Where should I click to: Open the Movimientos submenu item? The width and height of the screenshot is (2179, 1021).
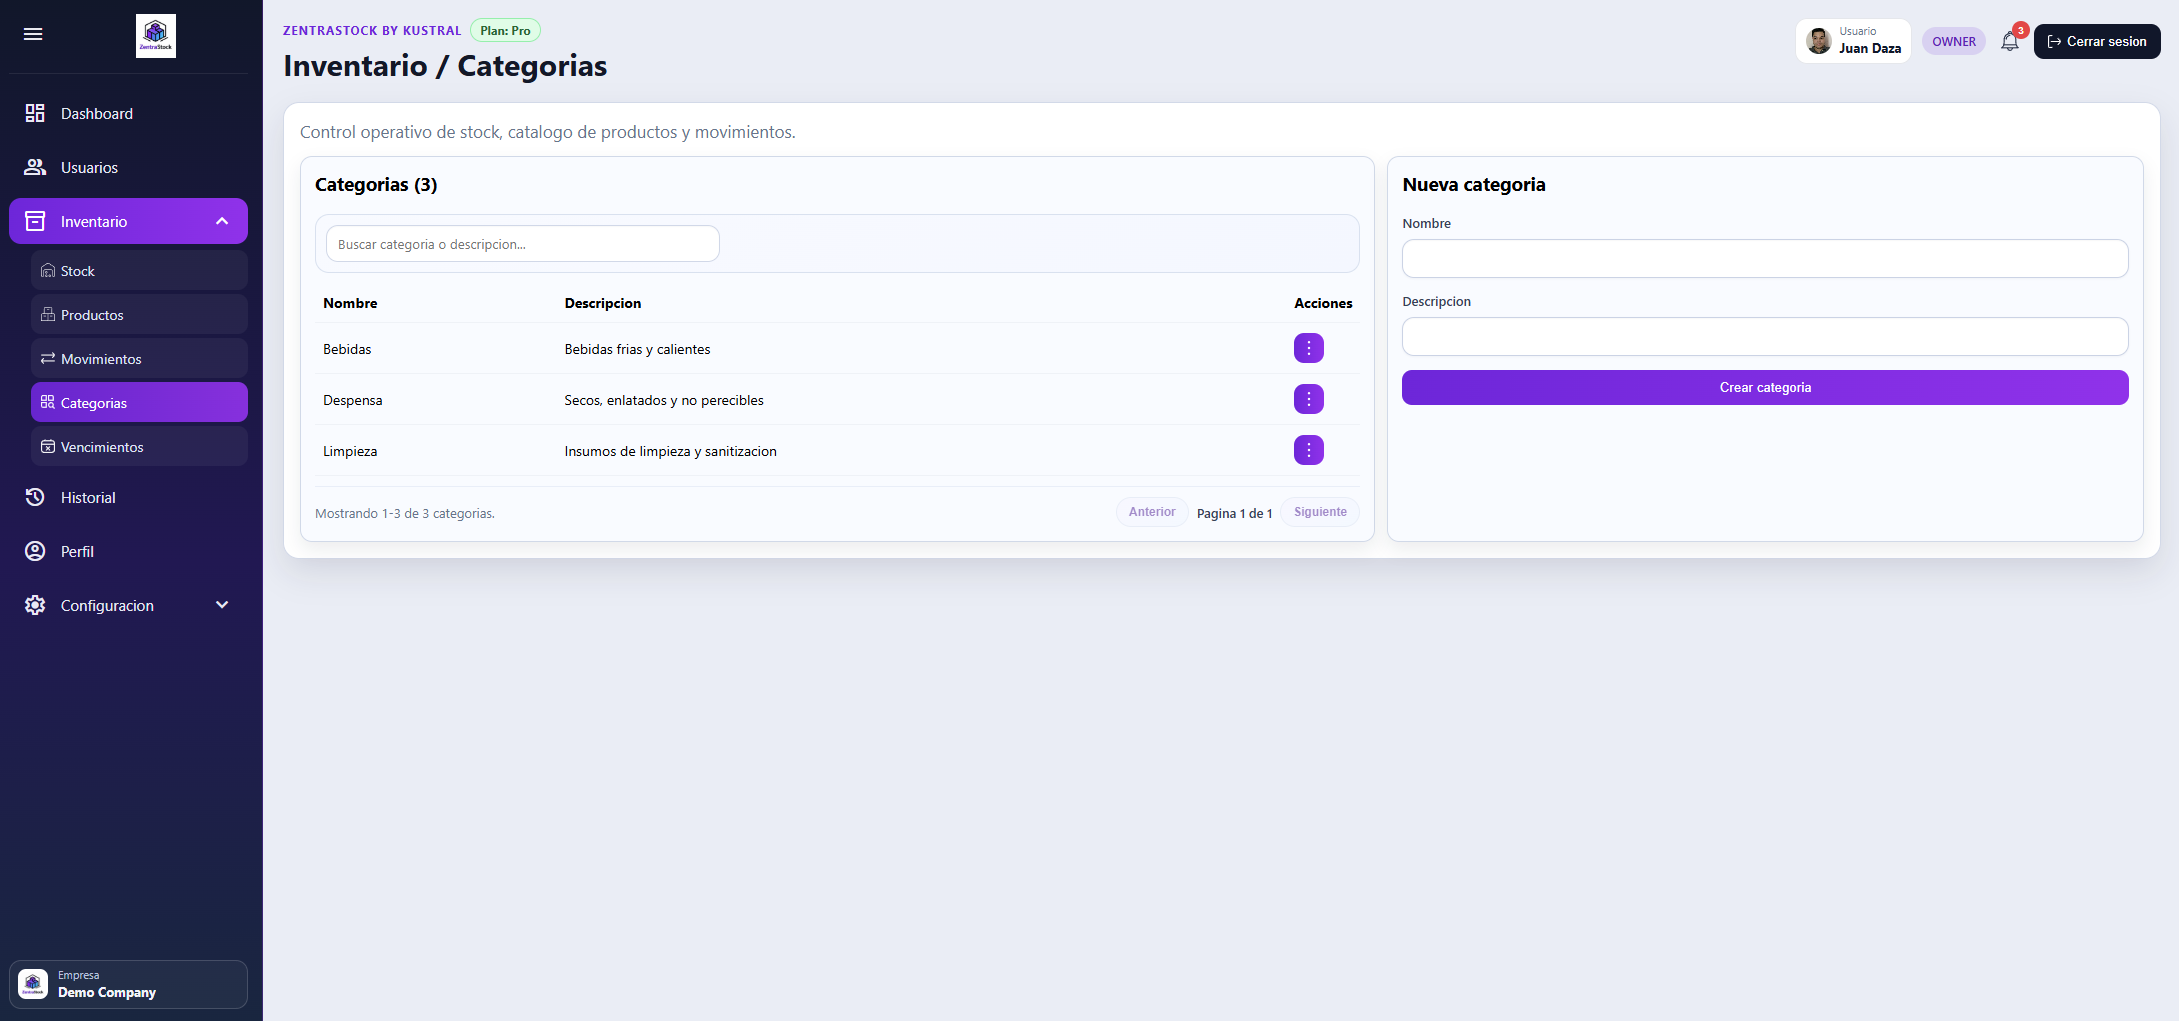point(139,359)
